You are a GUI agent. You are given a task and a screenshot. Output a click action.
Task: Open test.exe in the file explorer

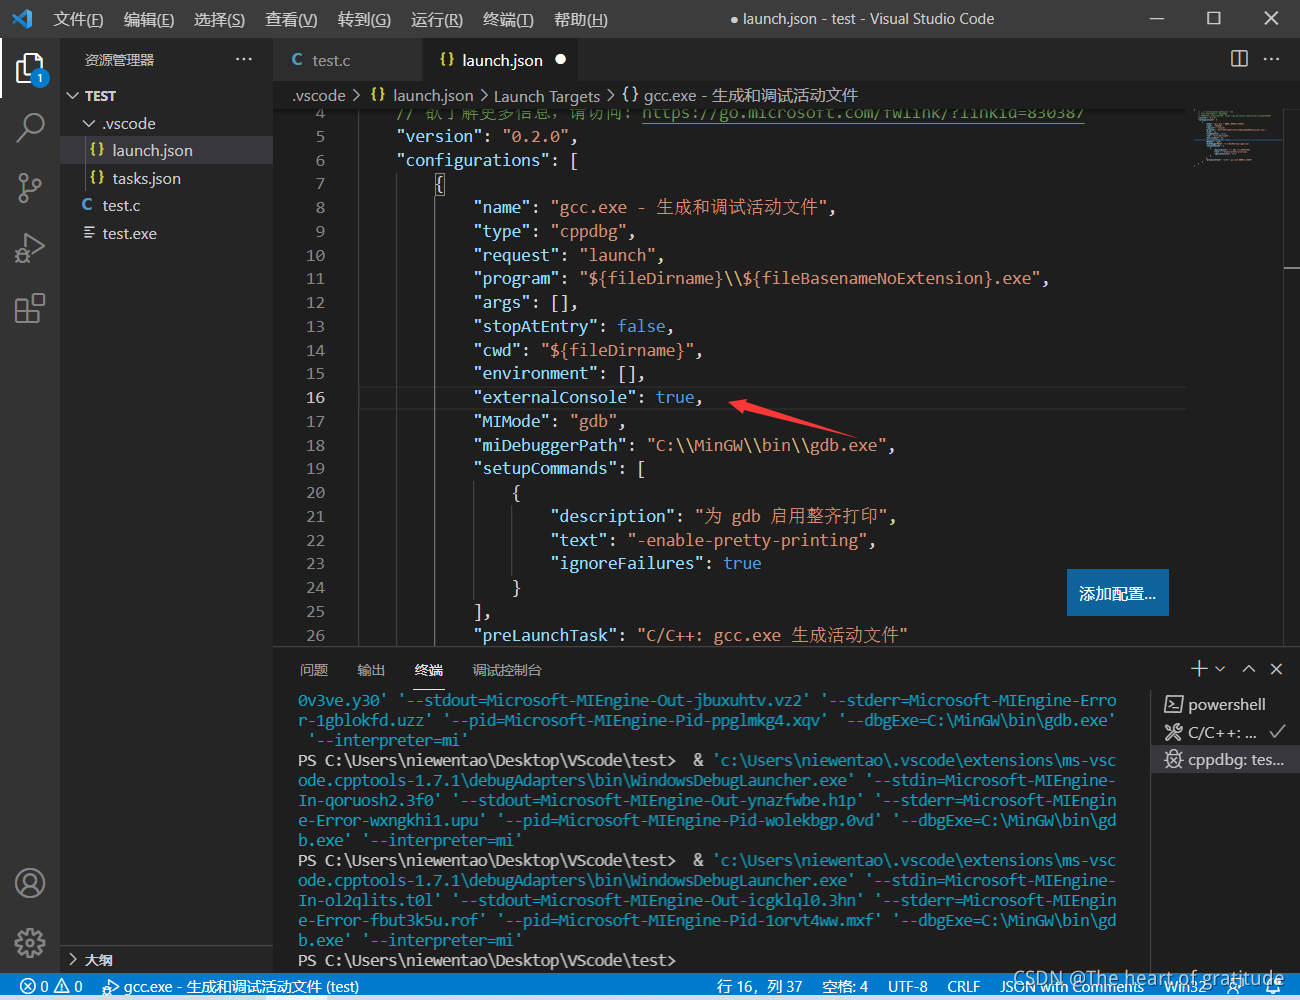[x=166, y=233]
